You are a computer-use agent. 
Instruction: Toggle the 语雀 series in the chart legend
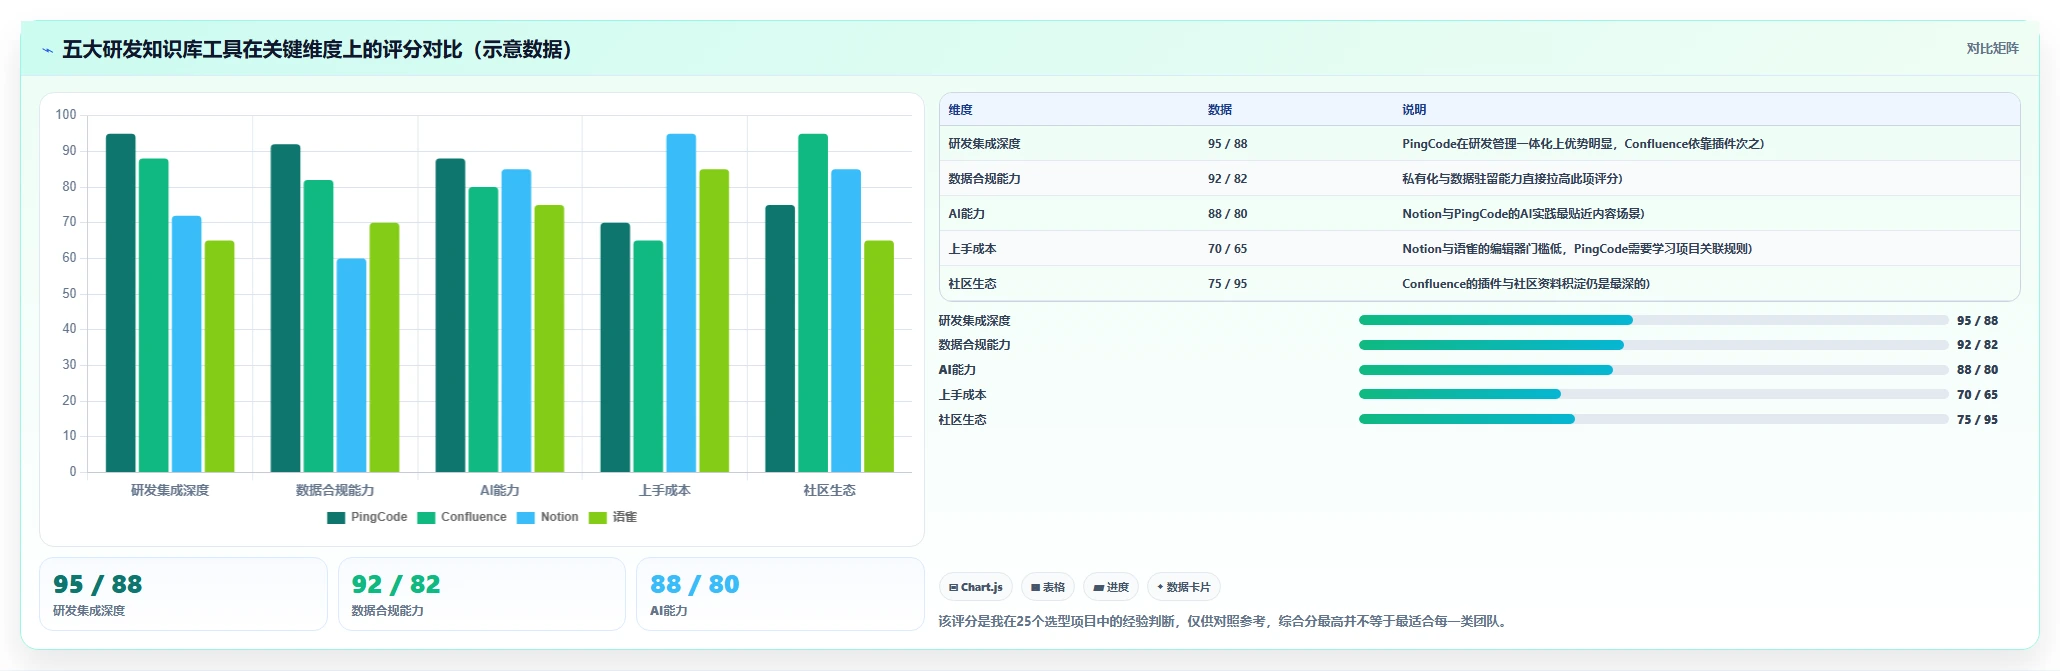[613, 517]
